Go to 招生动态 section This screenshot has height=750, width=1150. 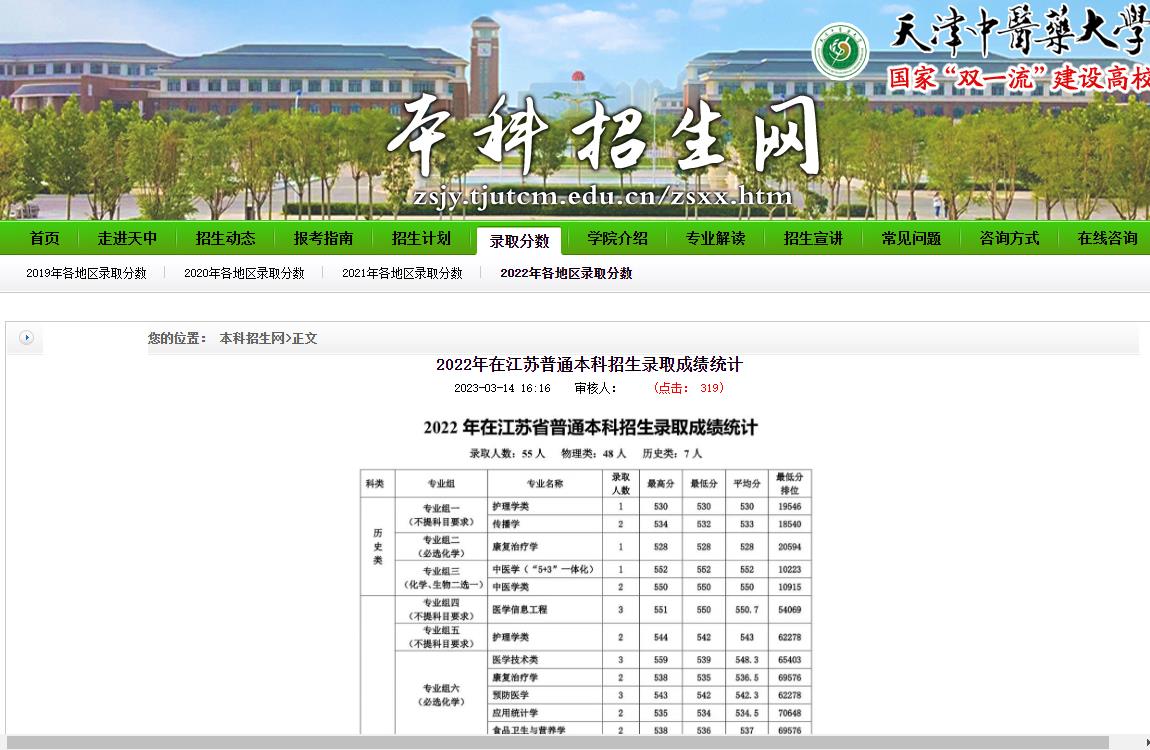point(225,238)
